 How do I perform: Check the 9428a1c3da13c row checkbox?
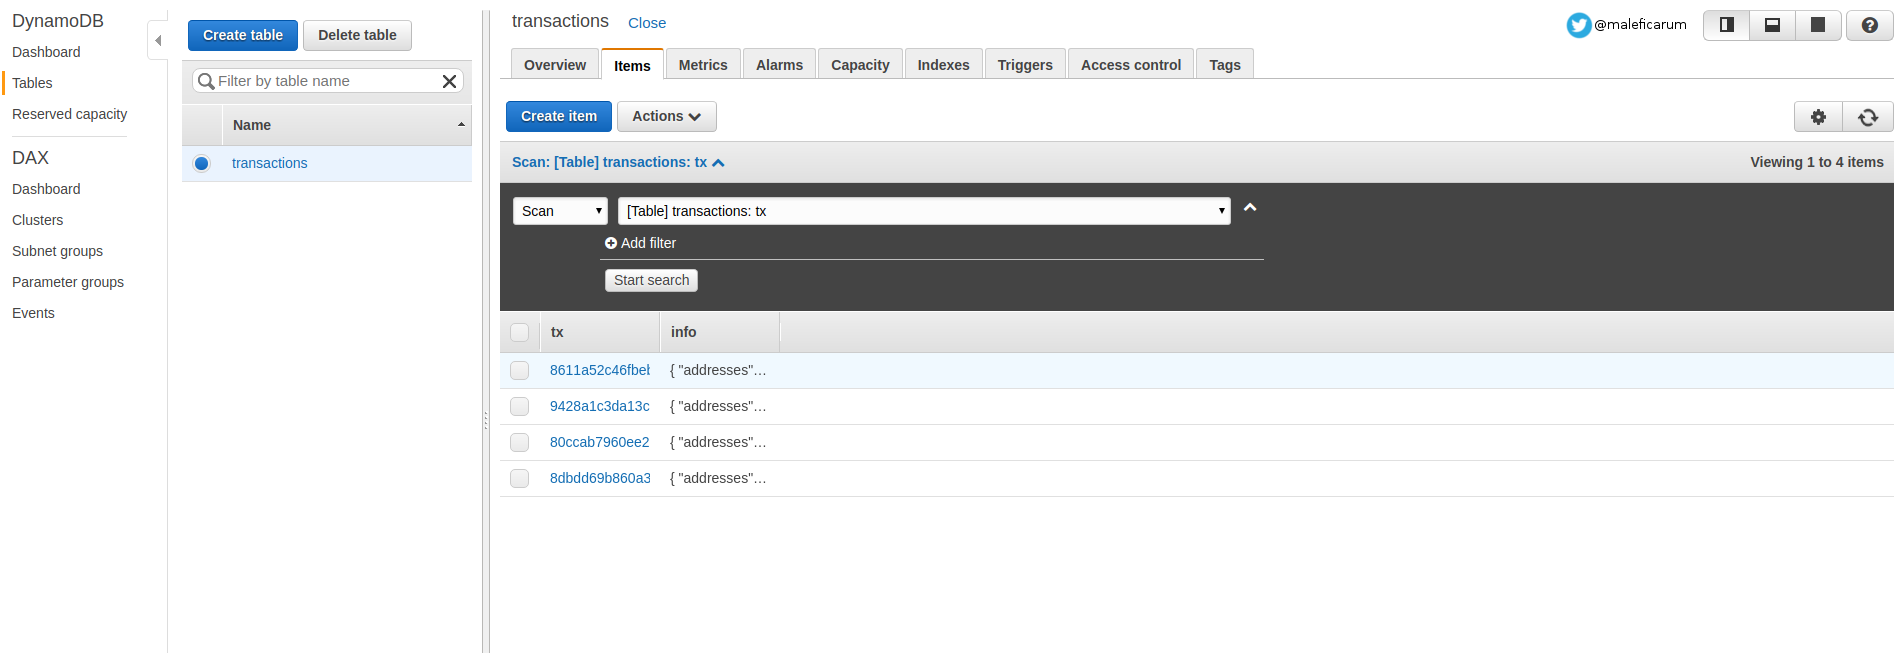pos(520,406)
